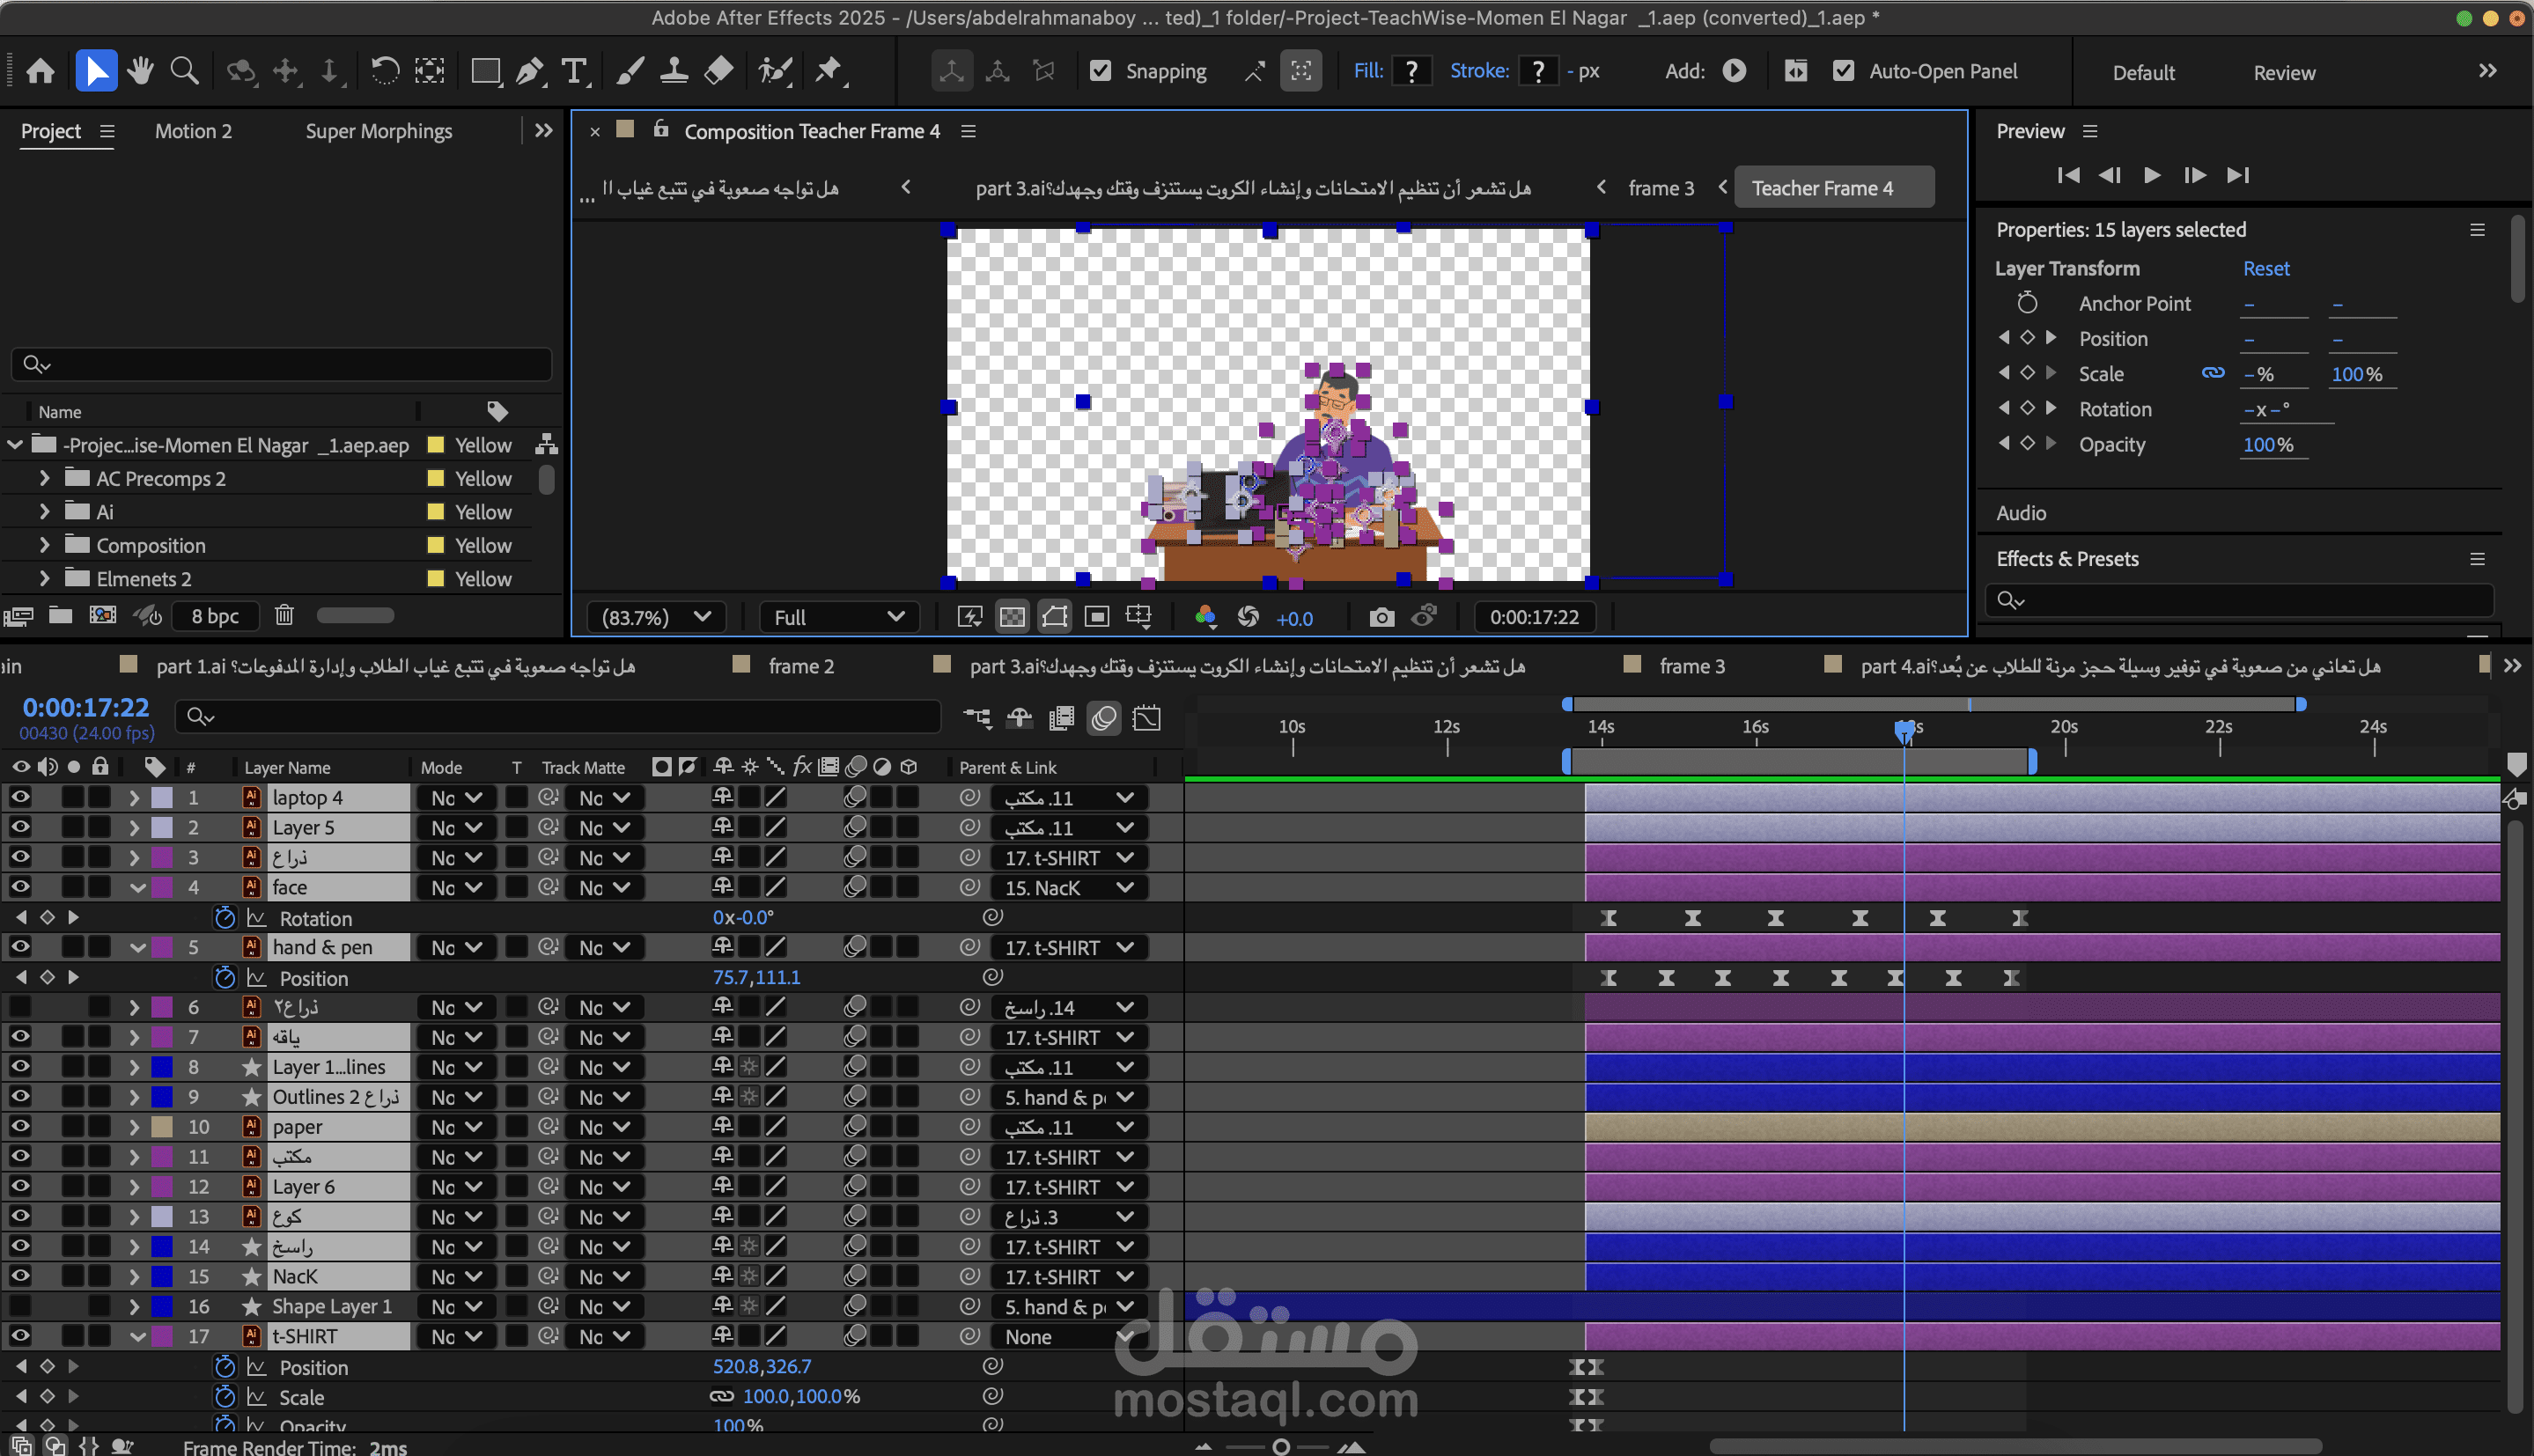Uncheck the Snapping checkbox
The height and width of the screenshot is (1456, 2534).
1100,71
